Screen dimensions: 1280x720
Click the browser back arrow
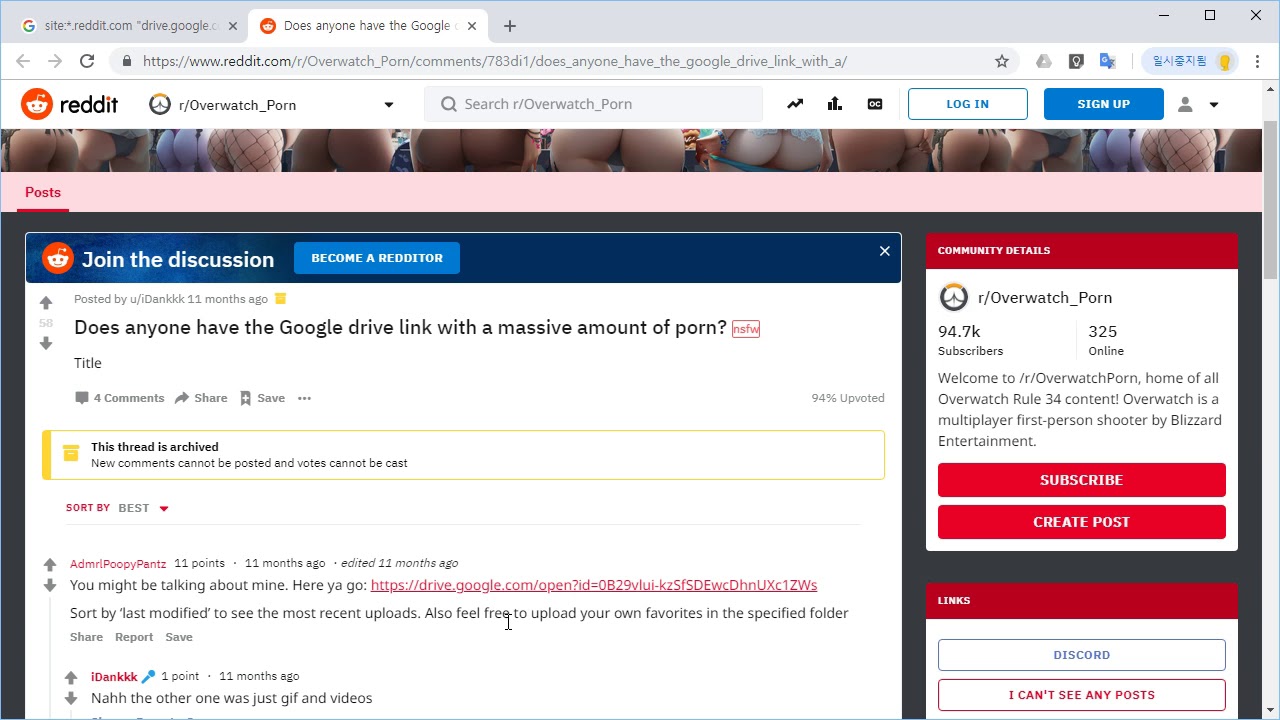pos(23,61)
